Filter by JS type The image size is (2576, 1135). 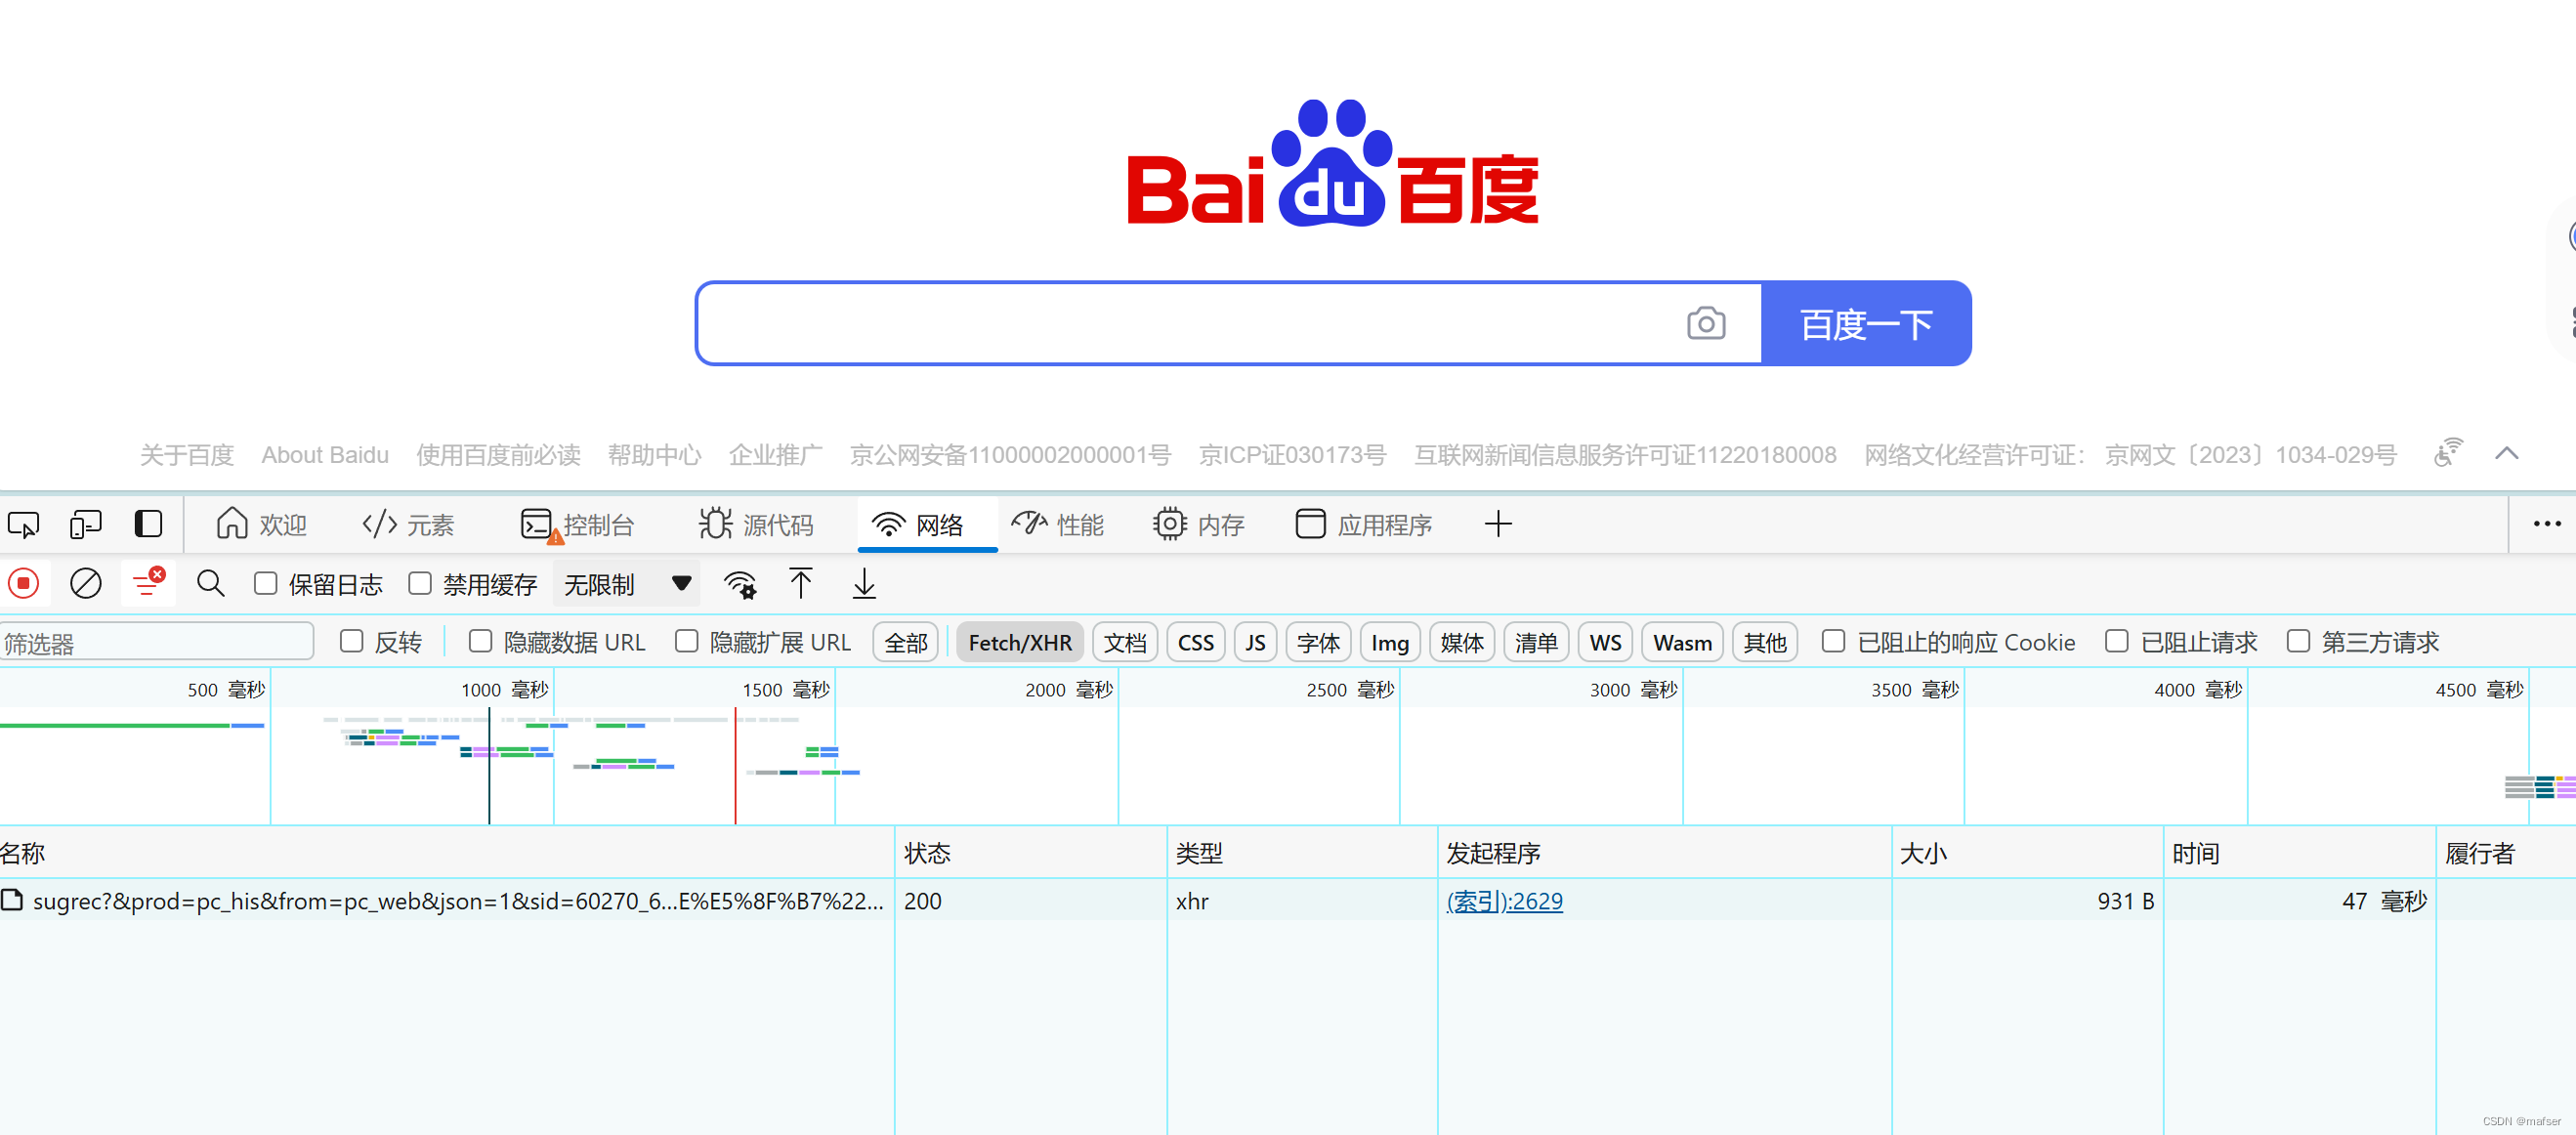pos(1255,642)
